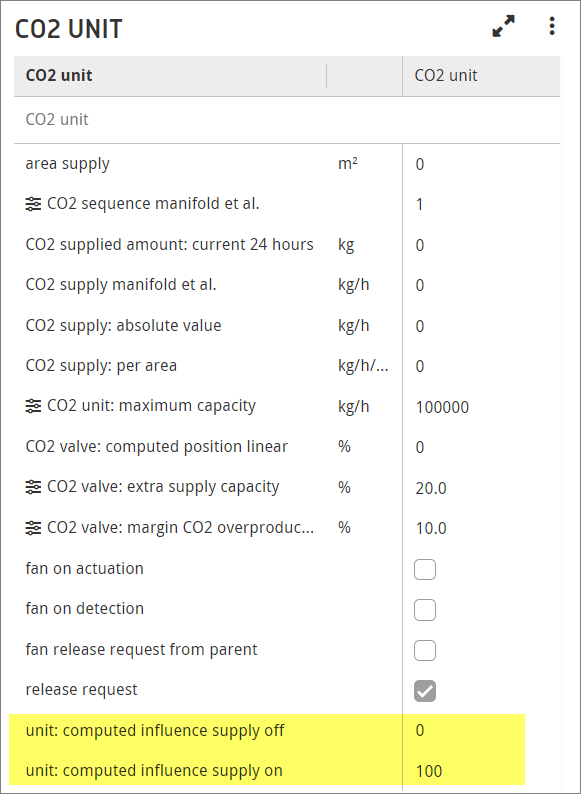581x794 pixels.
Task: Edit the extra supply capacity value 20.0
Action: tap(431, 488)
